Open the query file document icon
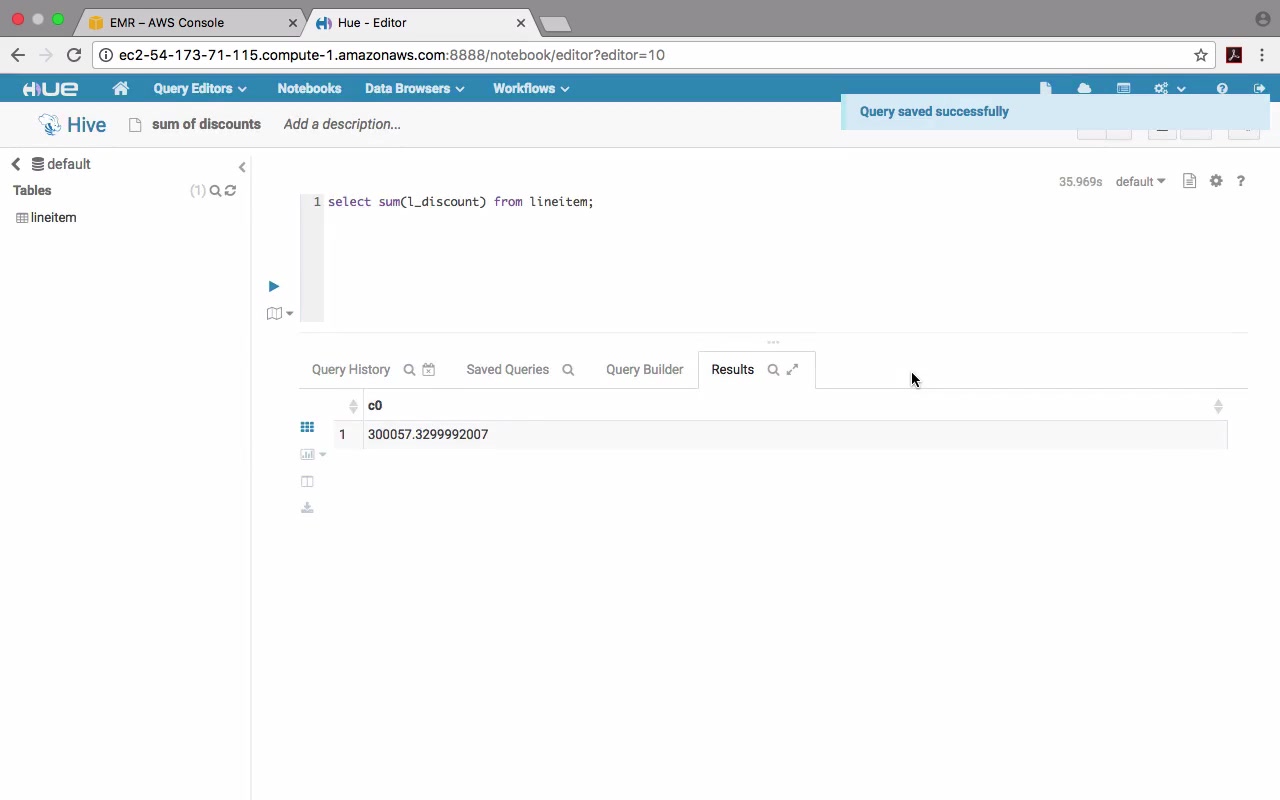The image size is (1280, 800). (1189, 181)
